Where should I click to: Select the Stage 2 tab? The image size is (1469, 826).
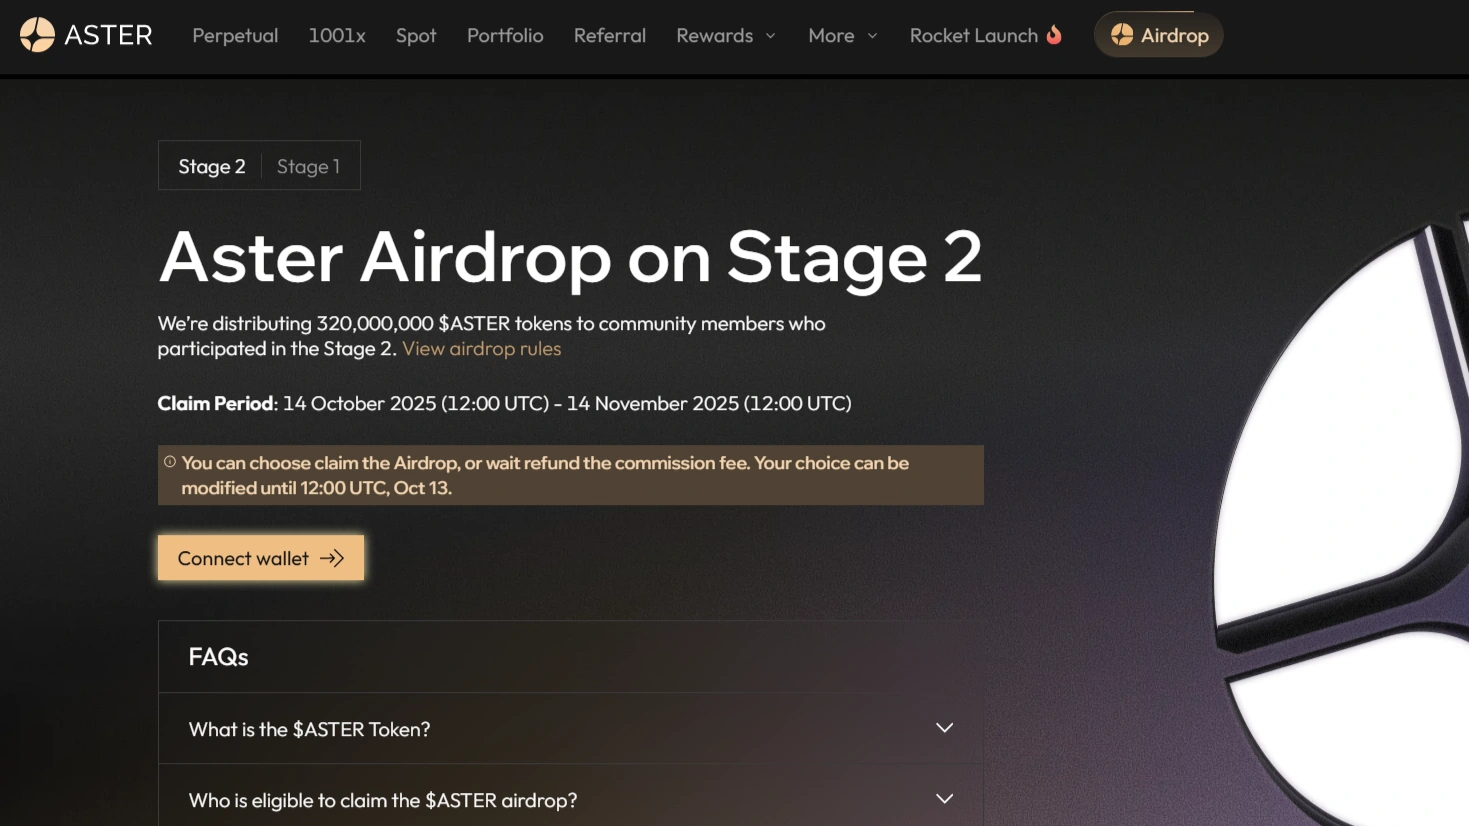coord(211,166)
